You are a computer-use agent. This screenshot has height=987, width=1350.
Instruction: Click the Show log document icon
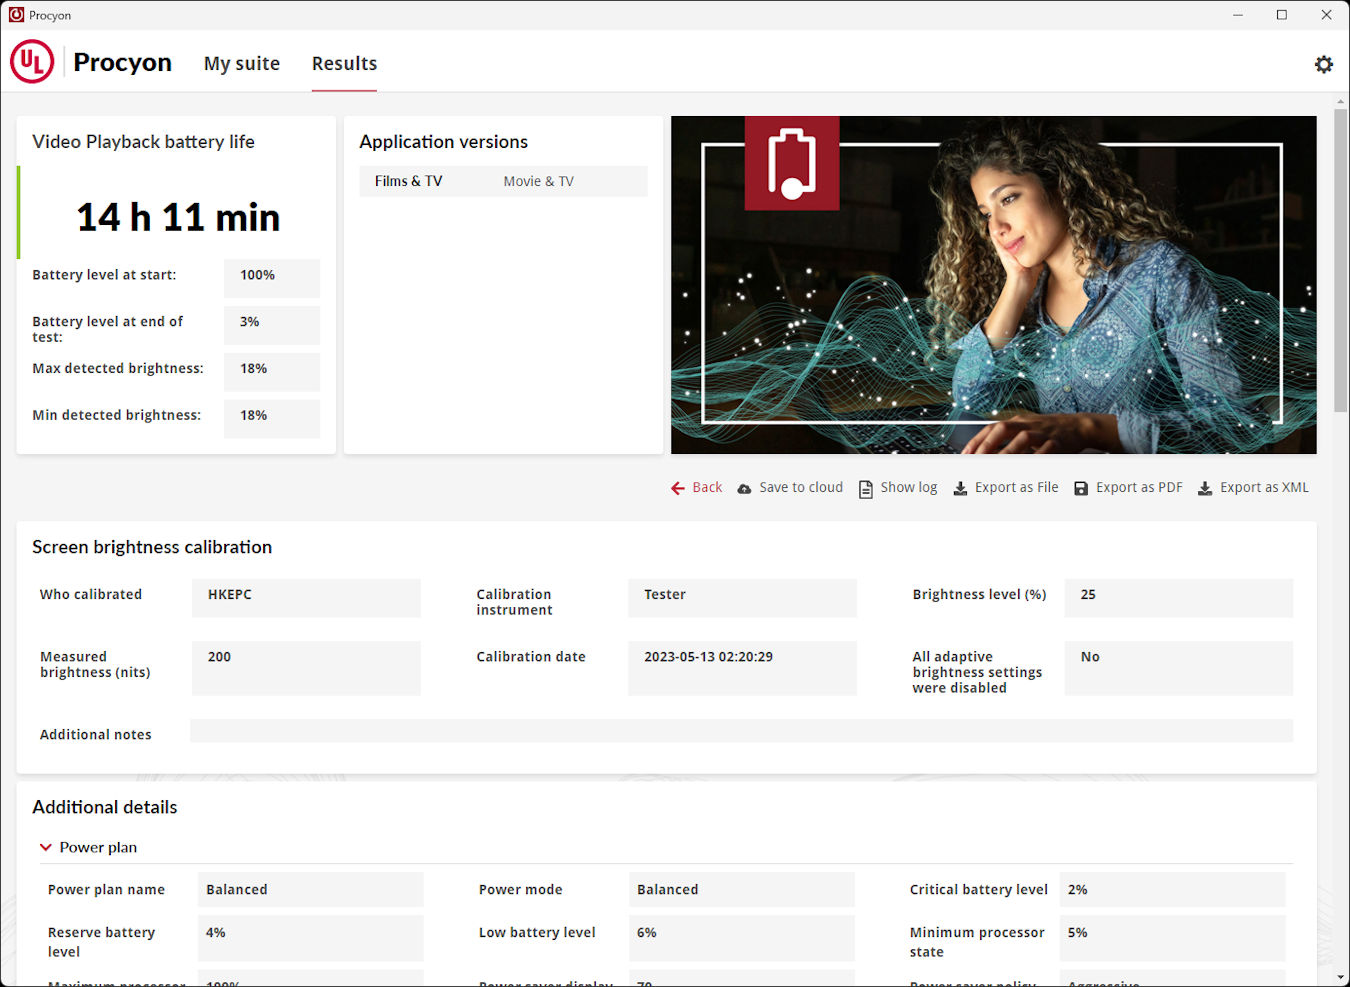tap(866, 489)
